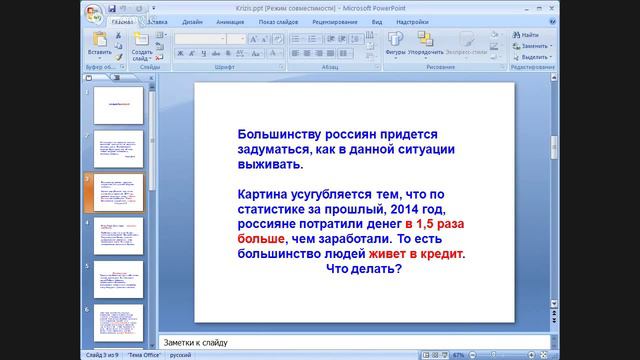Fit slide to current window icon
Screen dimensions: 640x360
click(x=544, y=355)
